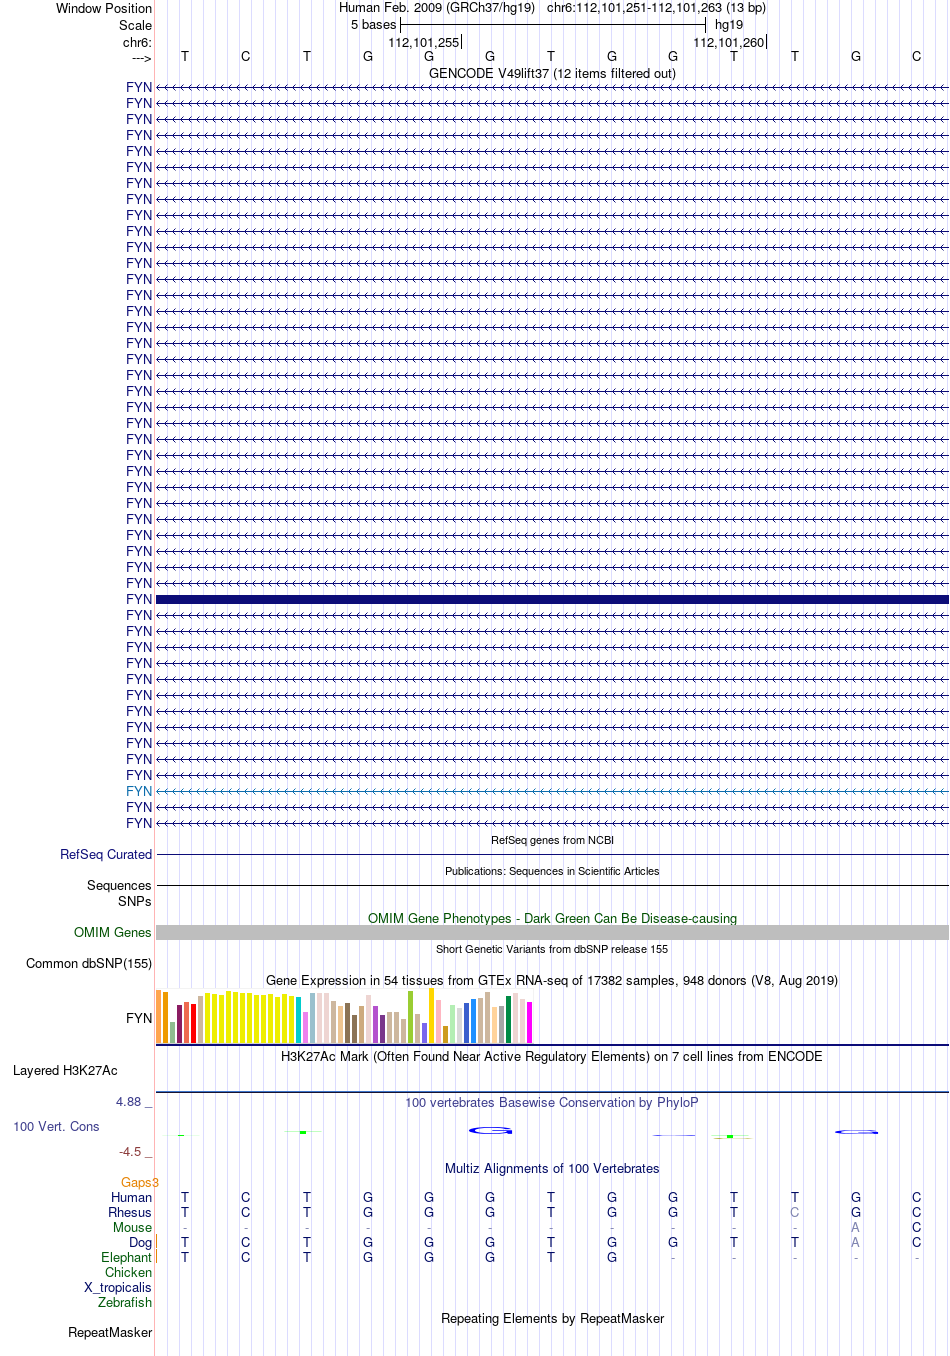The image size is (950, 1356).
Task: Click the dark green bar in GTEx chart
Action: [509, 1020]
